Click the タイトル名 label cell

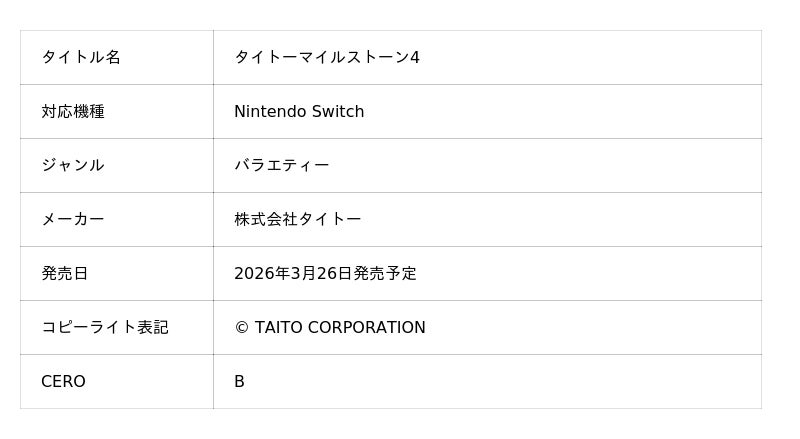(x=81, y=58)
